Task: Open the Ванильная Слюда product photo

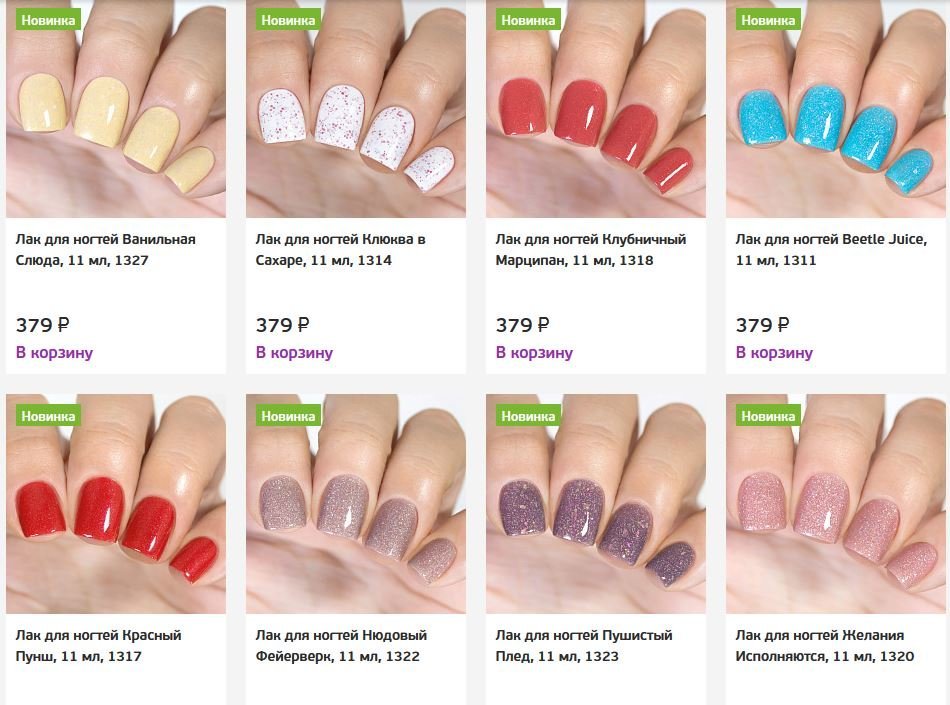Action: click(x=116, y=109)
